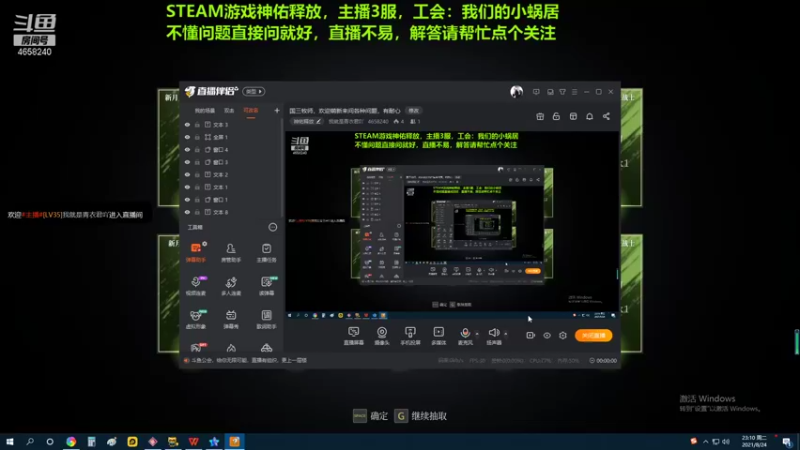Viewport: 800px width, 450px height.
Task: Toggle visibility of 窗口 4 layer
Action: click(x=187, y=149)
